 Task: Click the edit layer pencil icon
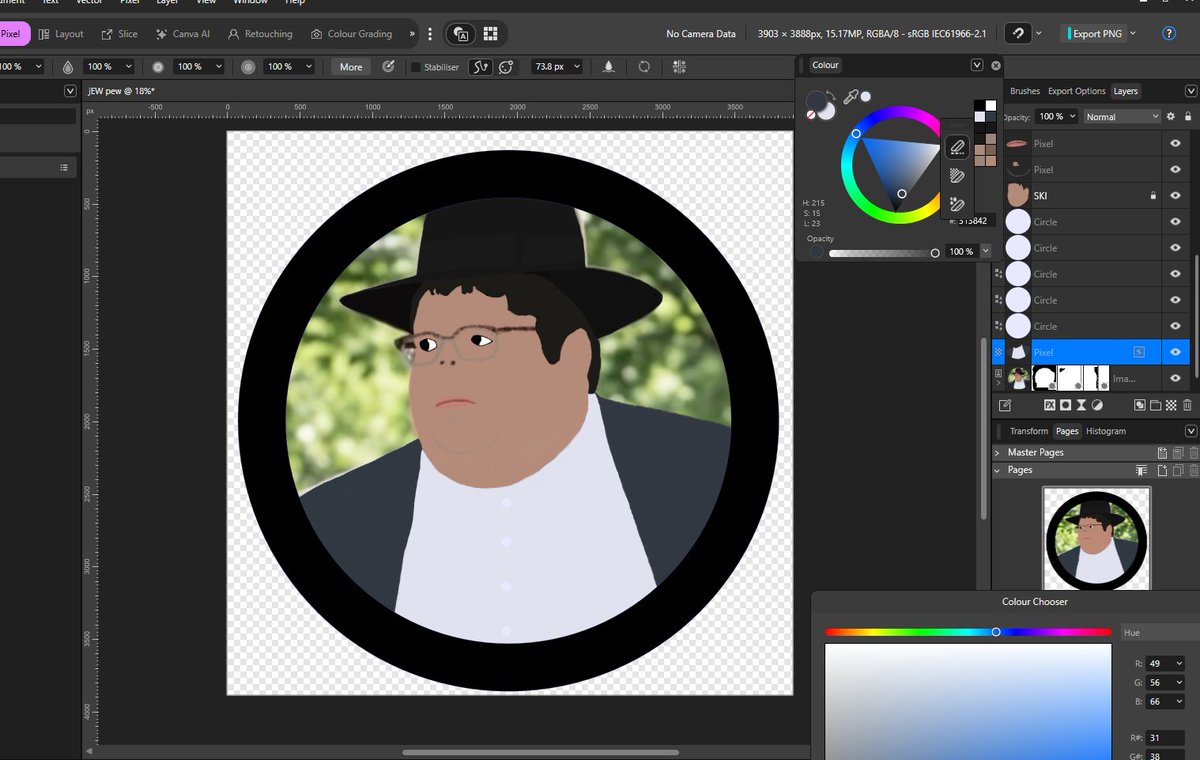pyautogui.click(x=1005, y=405)
